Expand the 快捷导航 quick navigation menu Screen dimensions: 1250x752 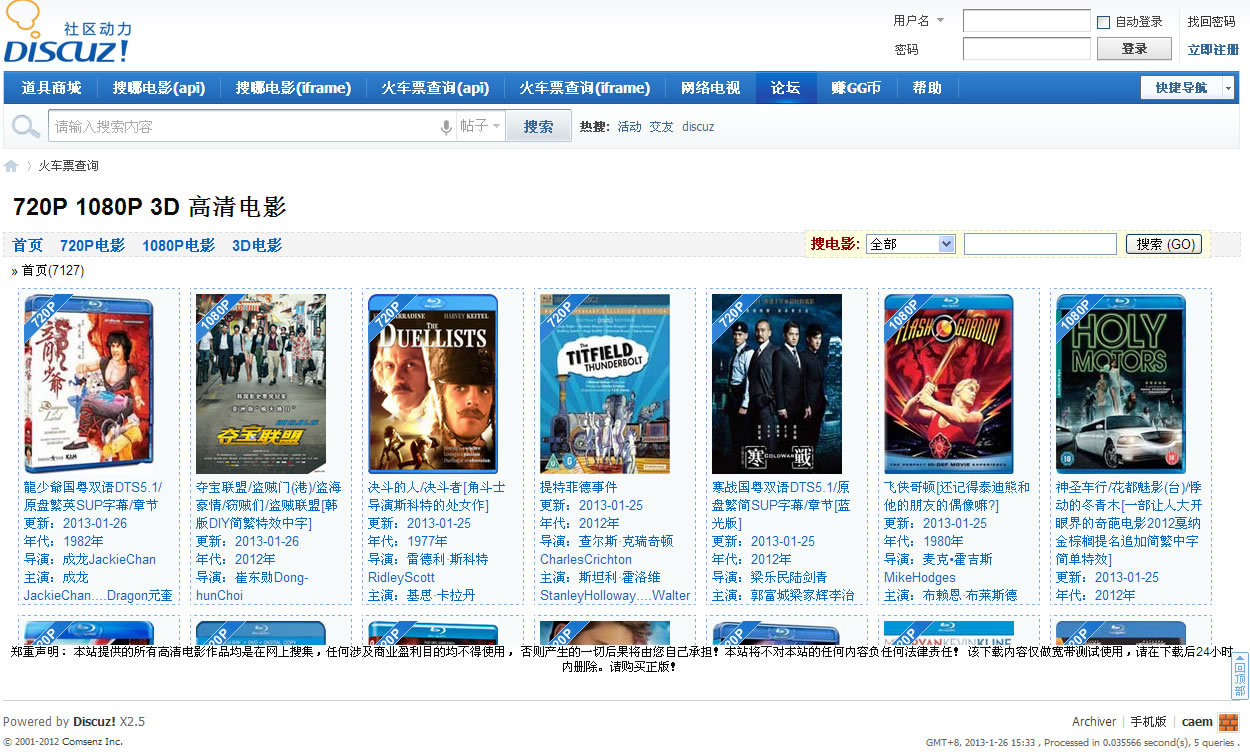pos(1187,88)
